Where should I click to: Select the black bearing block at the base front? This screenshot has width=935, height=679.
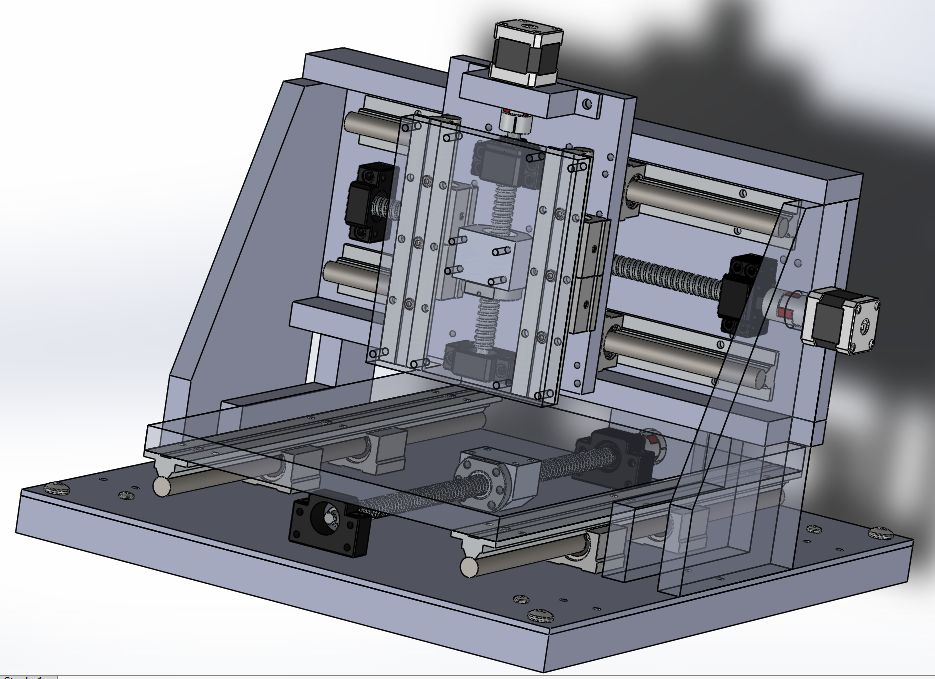coord(329,523)
